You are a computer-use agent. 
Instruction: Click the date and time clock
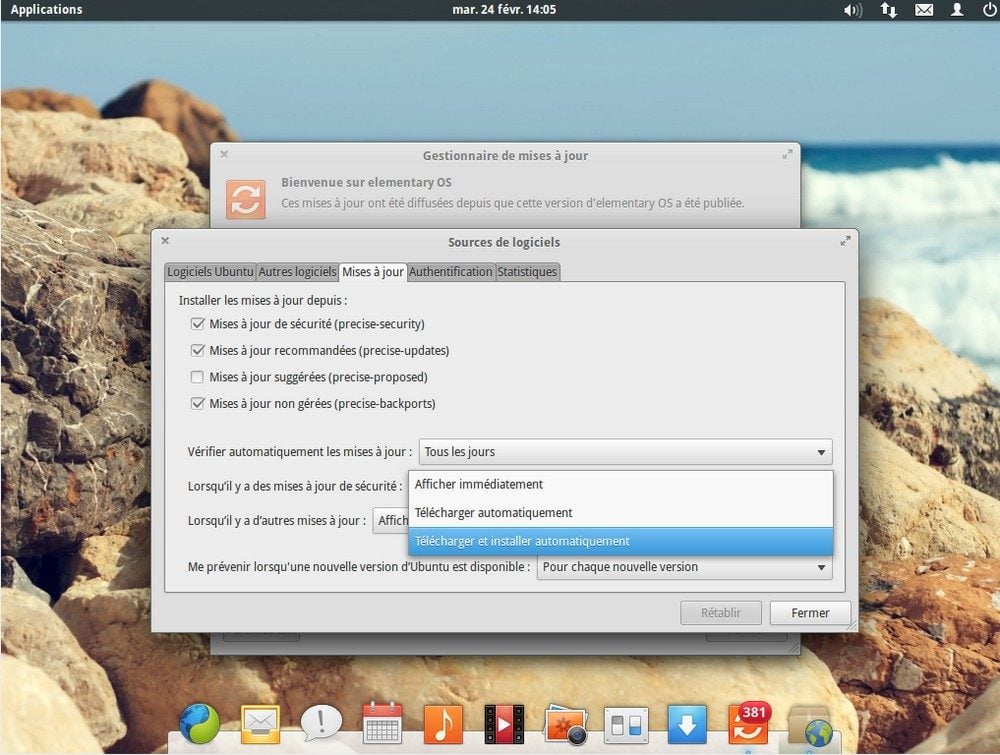[504, 10]
